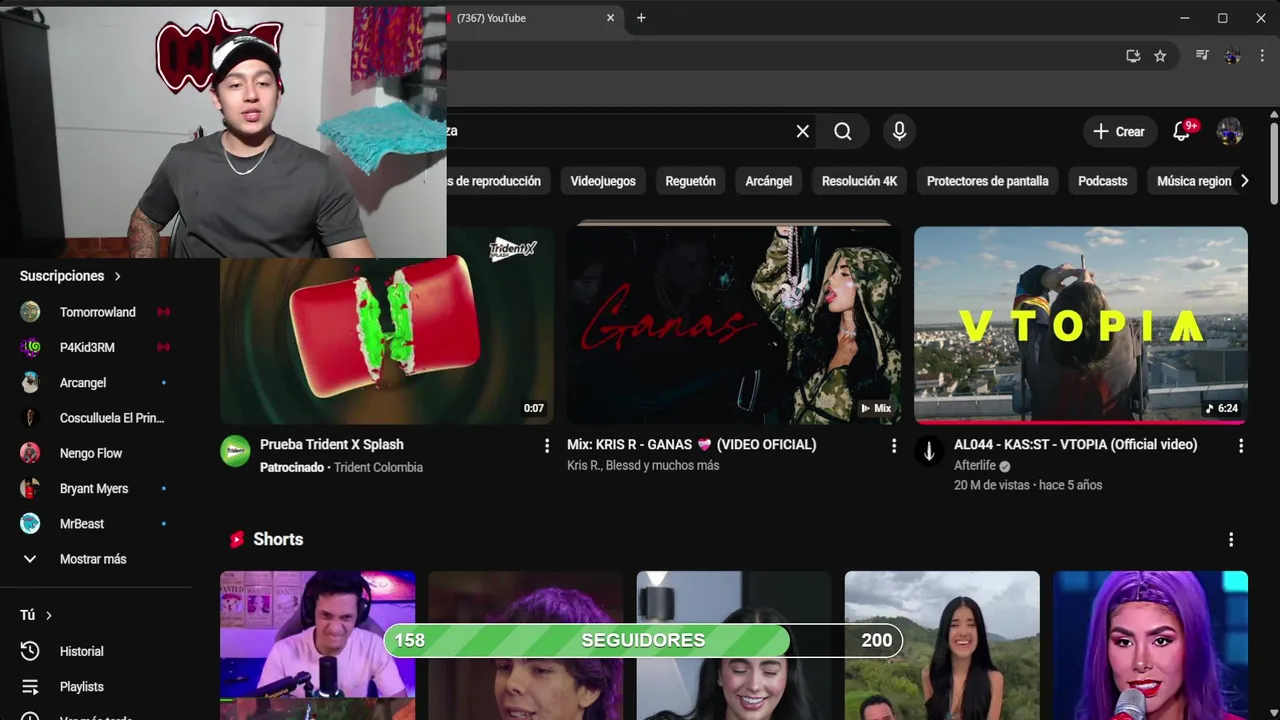Open the notifications bell

[1182, 131]
